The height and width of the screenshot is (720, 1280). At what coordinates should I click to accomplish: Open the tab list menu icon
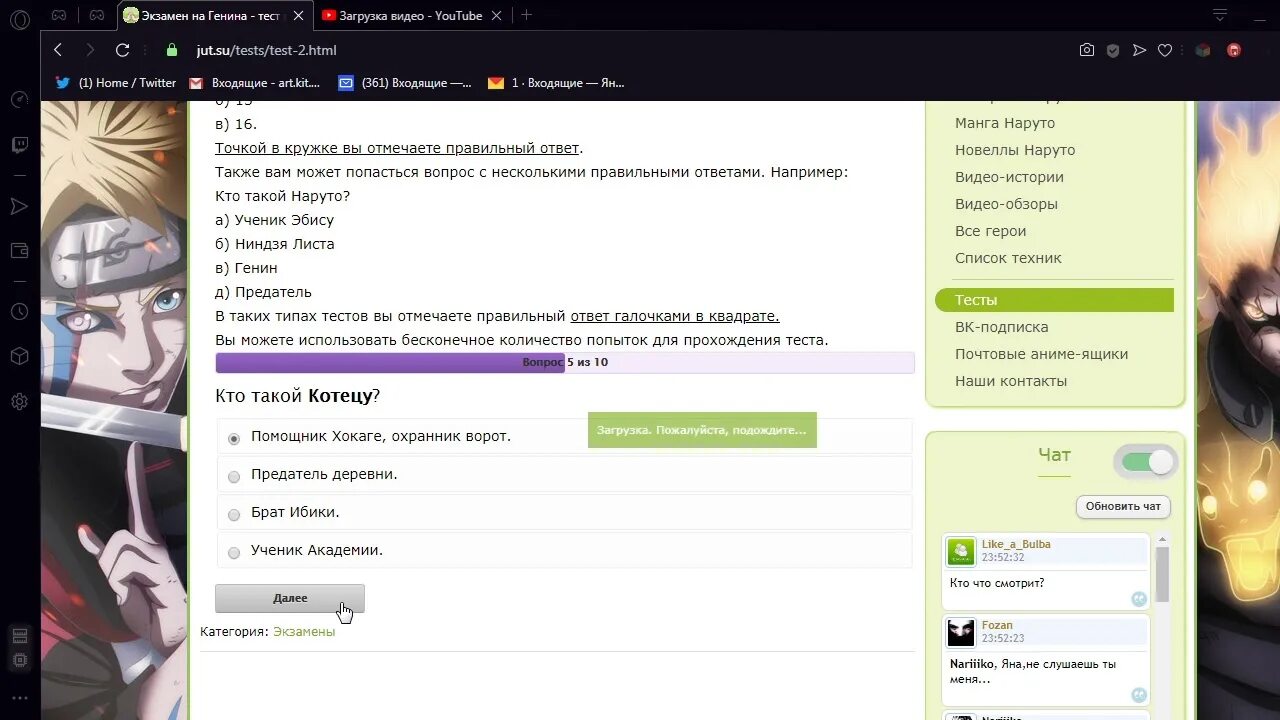coord(1220,15)
